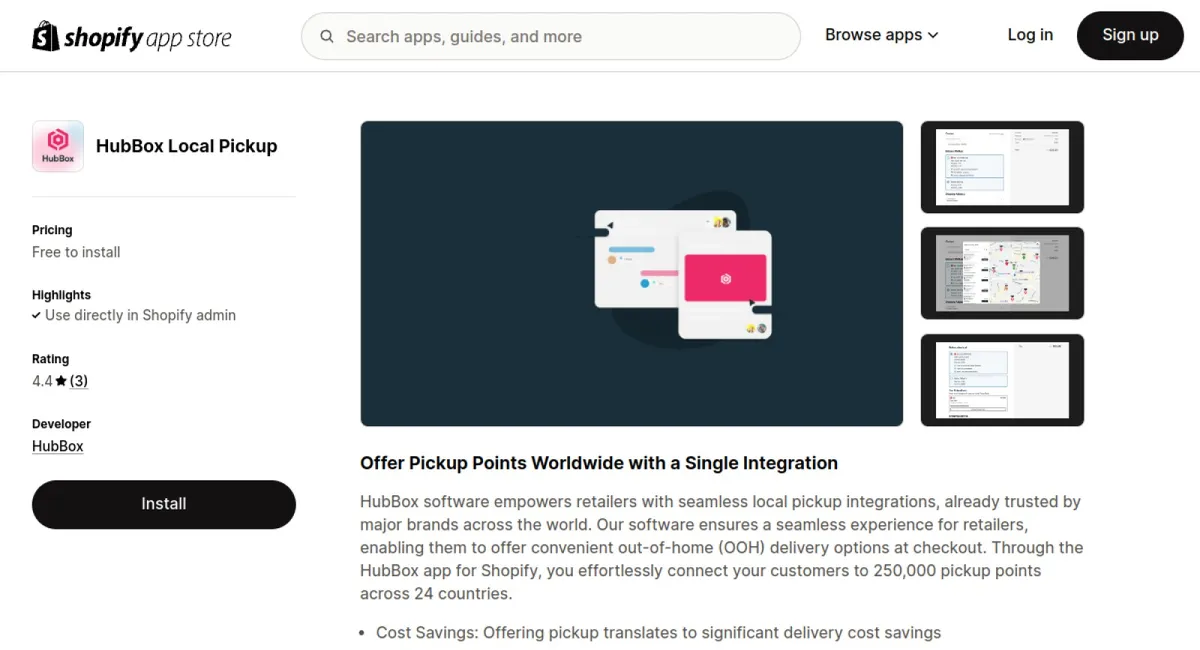
Task: Click the checkmark next to Use directly in Shopify admin
Action: click(x=36, y=315)
